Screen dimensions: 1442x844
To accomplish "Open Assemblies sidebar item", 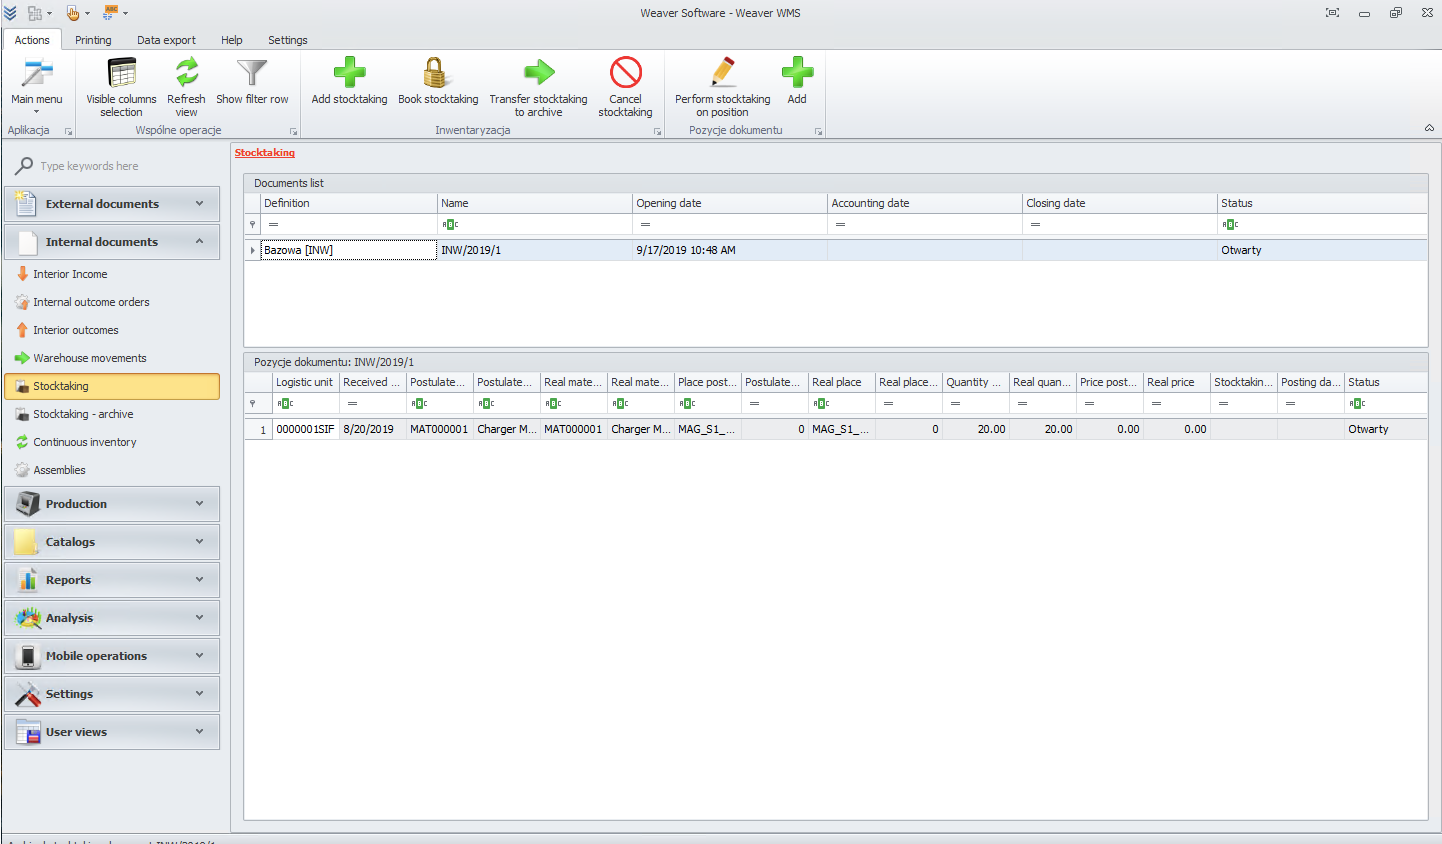I will (59, 470).
